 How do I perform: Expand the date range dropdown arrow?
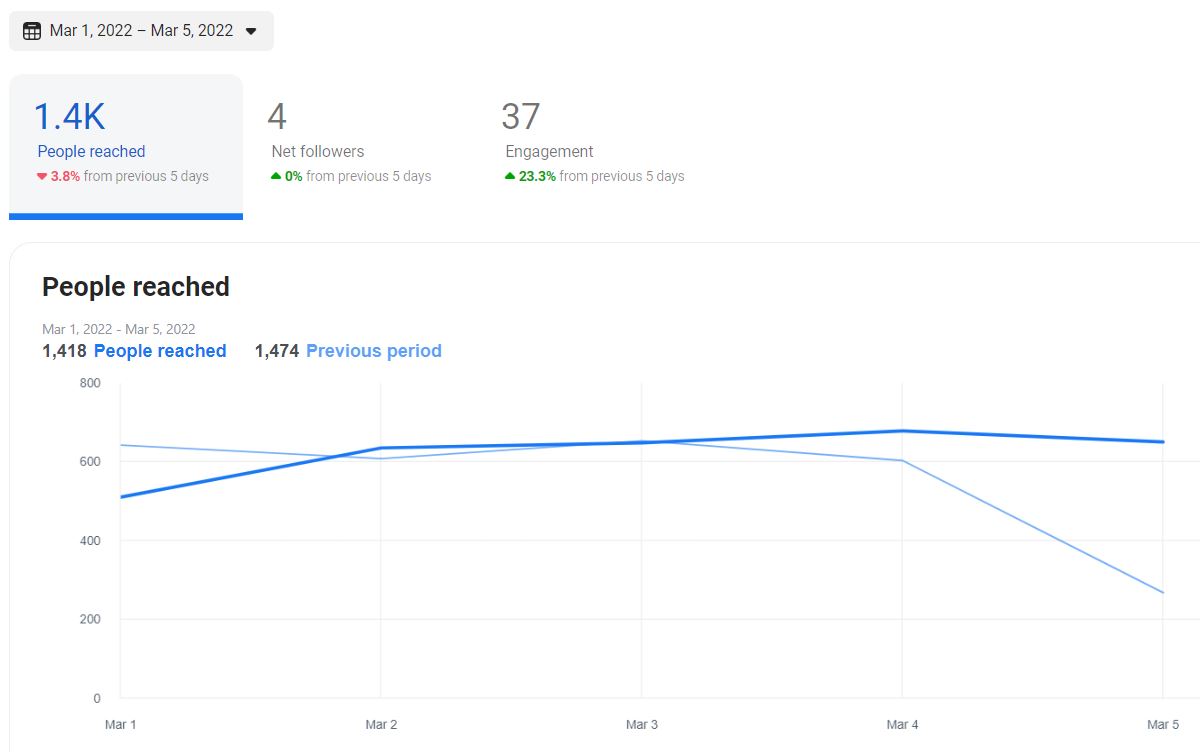pyautogui.click(x=251, y=31)
